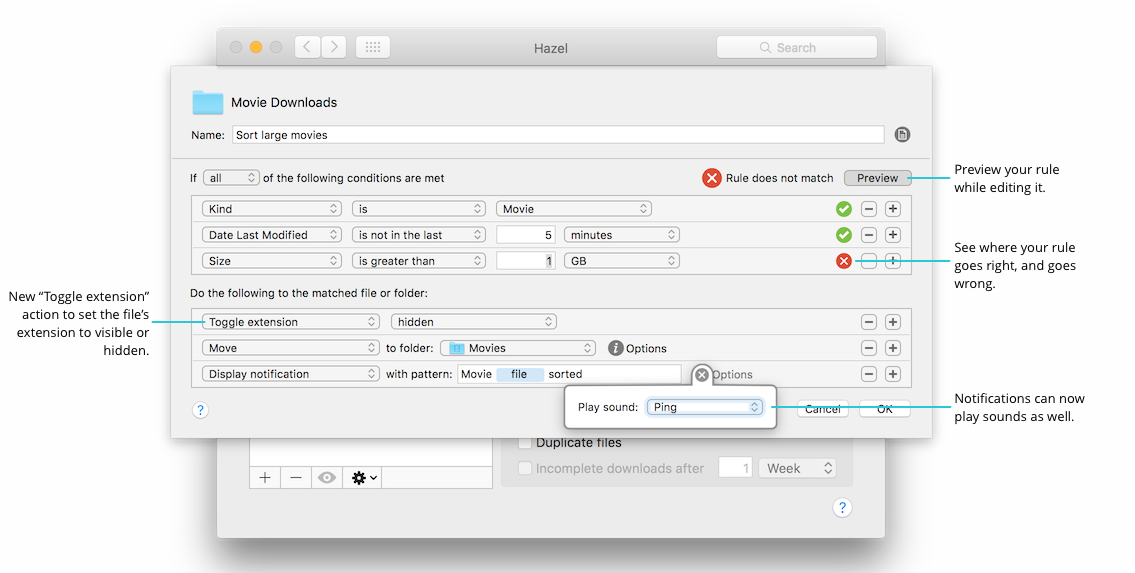Click the Cancel button
Image resolution: width=1135 pixels, height=573 pixels.
click(x=823, y=409)
